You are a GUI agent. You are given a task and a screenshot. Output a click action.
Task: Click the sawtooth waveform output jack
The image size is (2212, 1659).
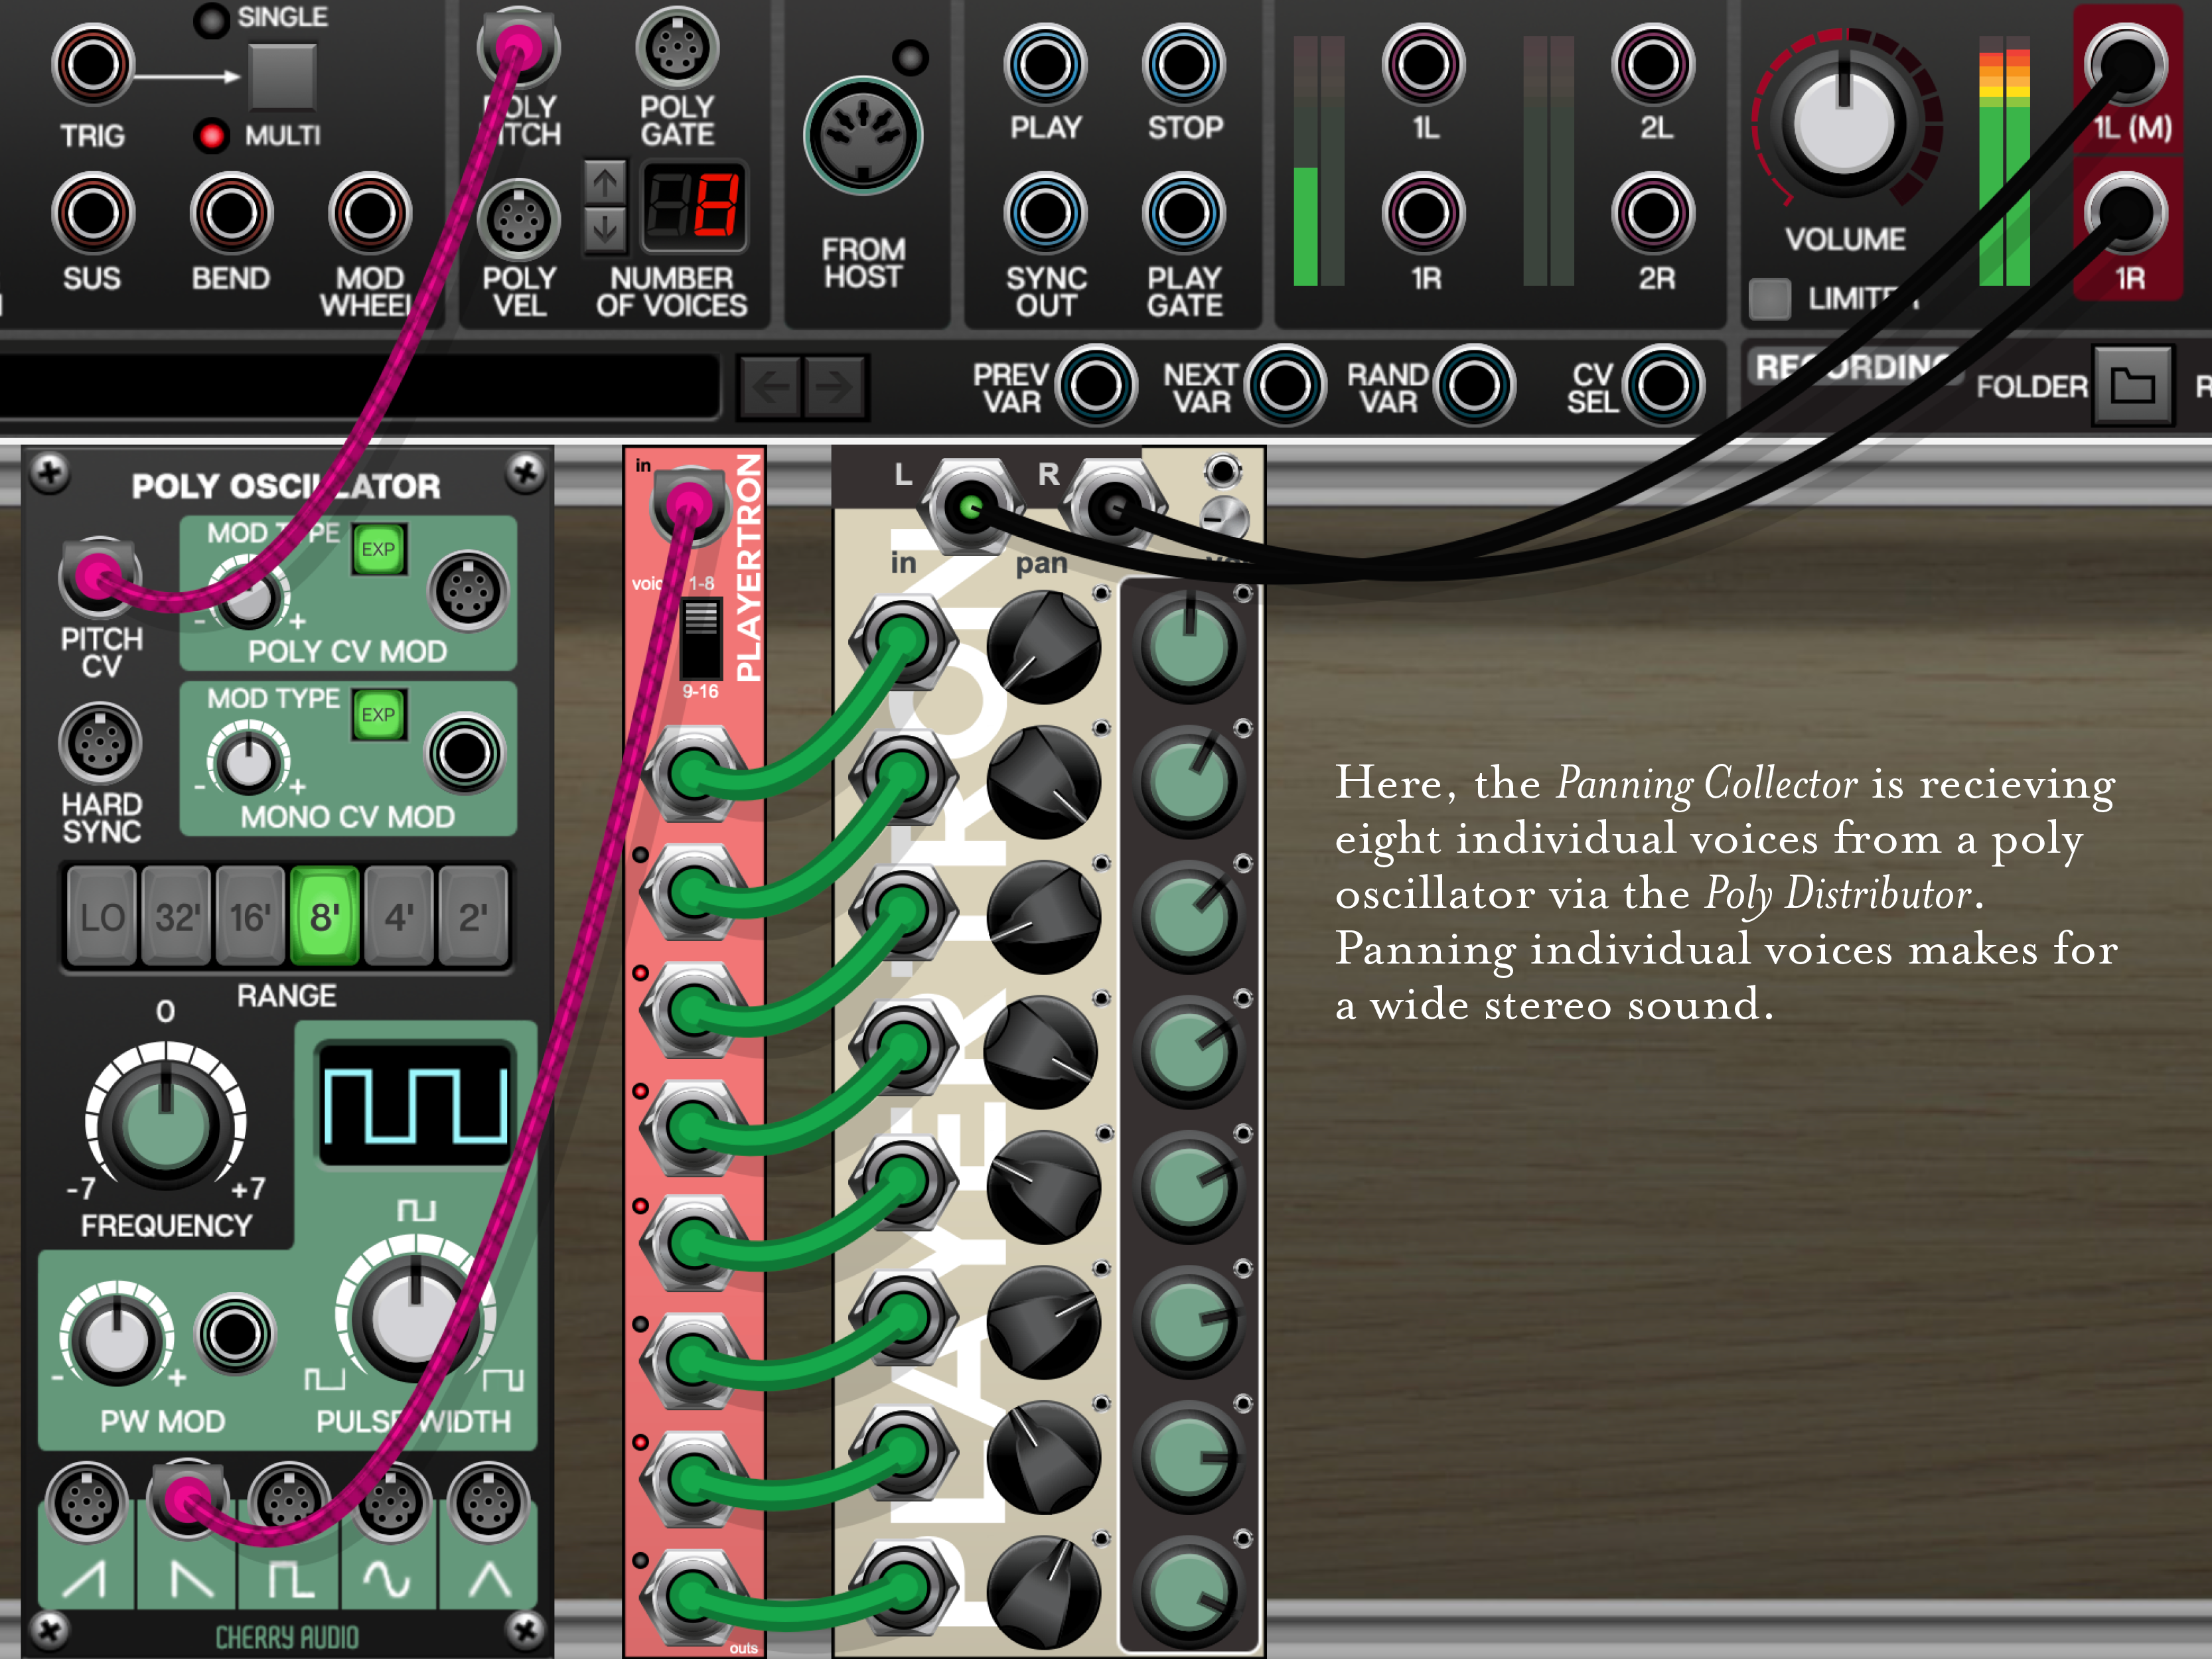pos(87,1502)
